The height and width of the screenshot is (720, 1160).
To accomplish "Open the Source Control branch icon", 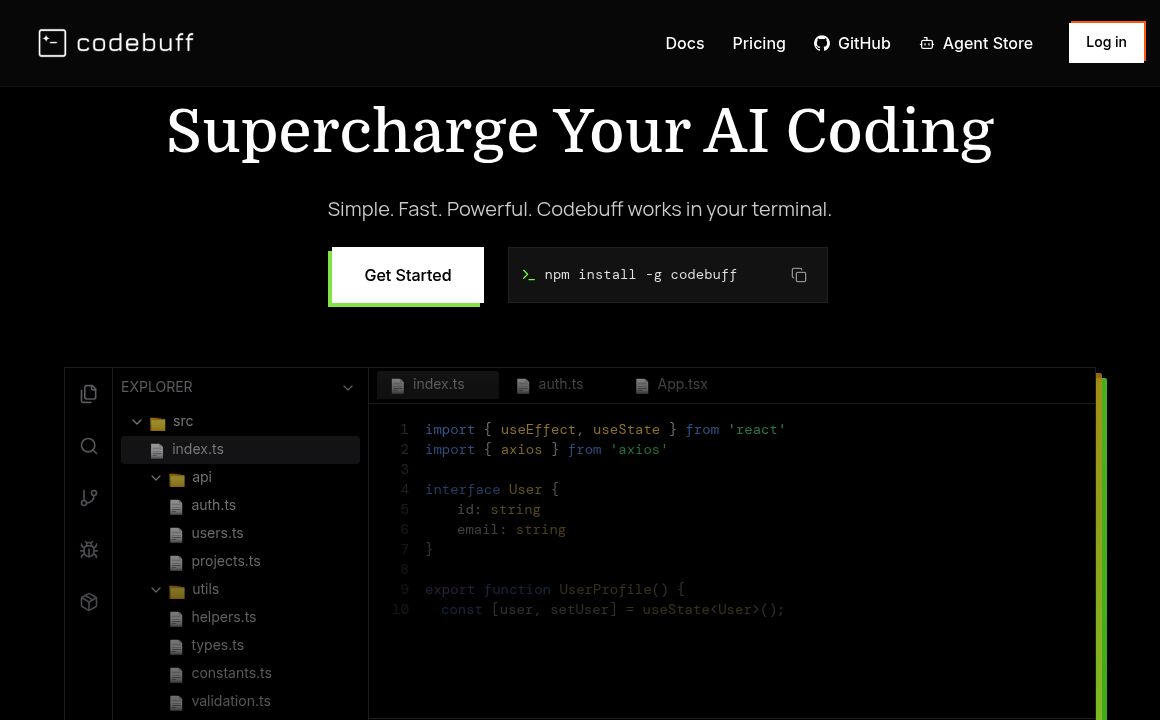I will pyautogui.click(x=89, y=498).
